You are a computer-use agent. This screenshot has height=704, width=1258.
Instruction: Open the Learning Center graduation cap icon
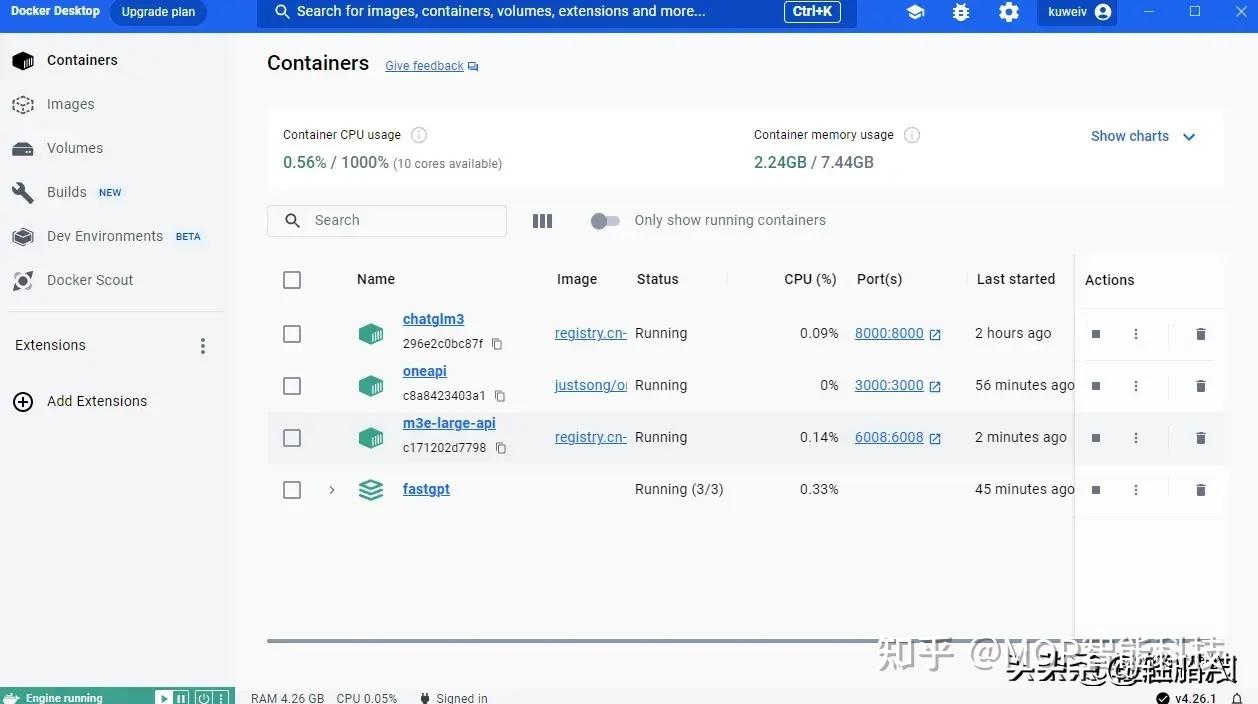[x=915, y=12]
